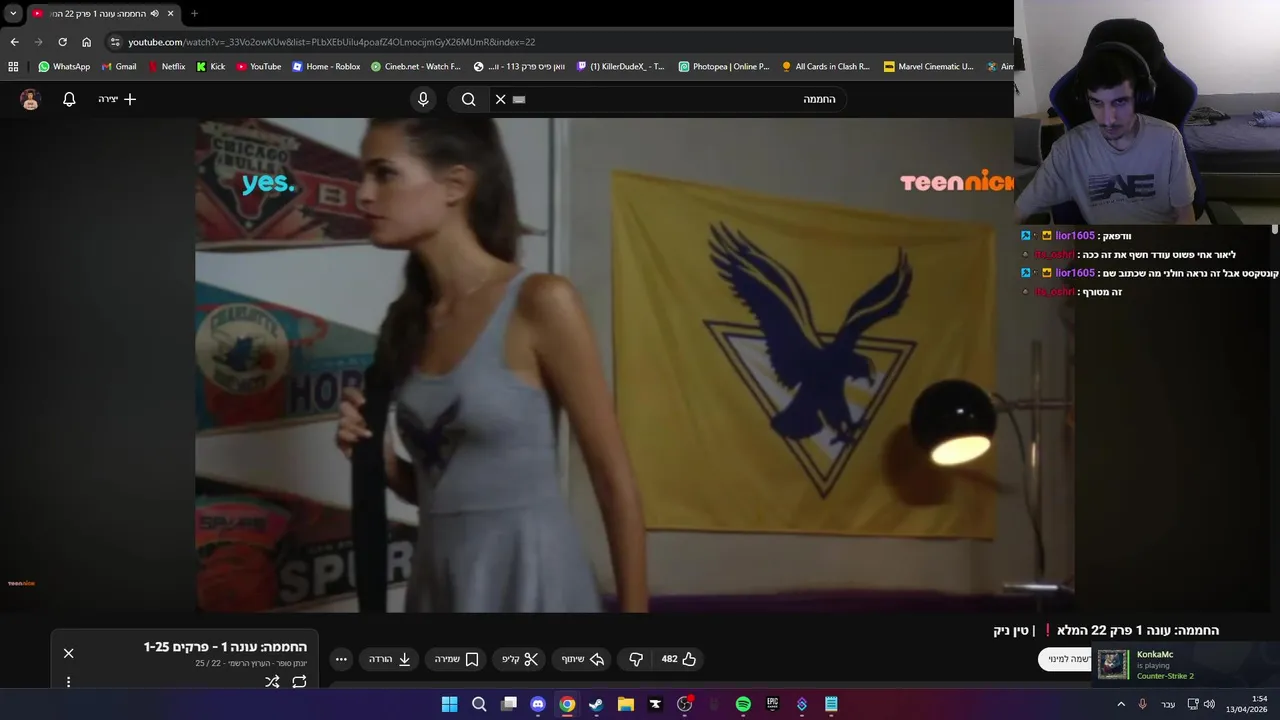The height and width of the screenshot is (720, 1280).
Task: Open the playlist title link episodes 1-25
Action: [225, 647]
